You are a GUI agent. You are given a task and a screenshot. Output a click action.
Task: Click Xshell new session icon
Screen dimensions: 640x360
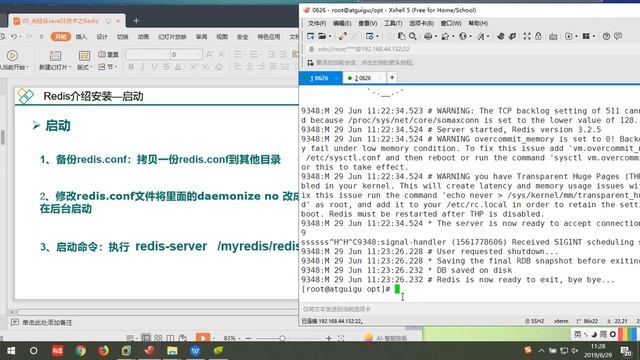point(311,36)
